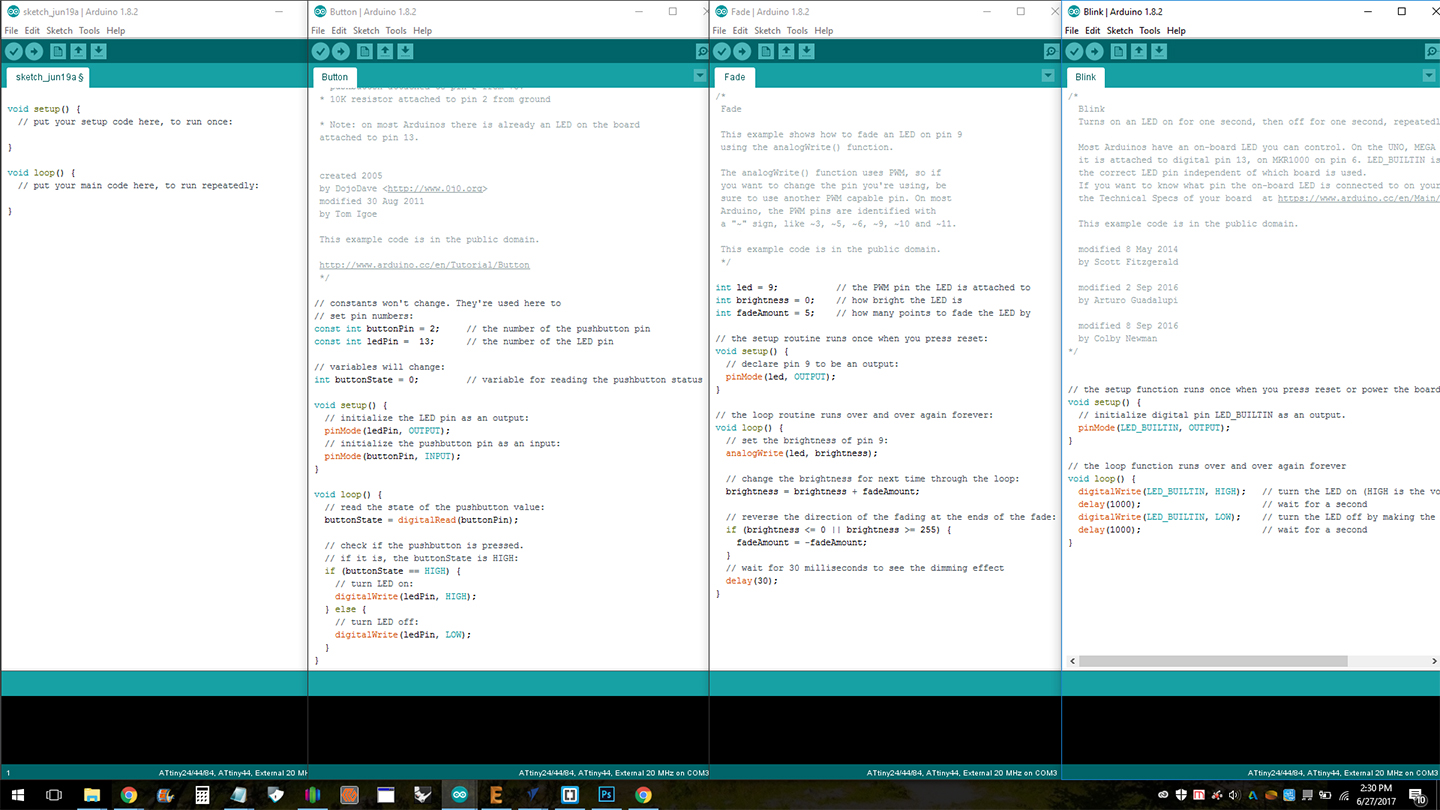This screenshot has height=810, width=1440.
Task: Click the 'pinMode(LED_BUILTIN, OUTPUT);' line
Action: click(1153, 427)
